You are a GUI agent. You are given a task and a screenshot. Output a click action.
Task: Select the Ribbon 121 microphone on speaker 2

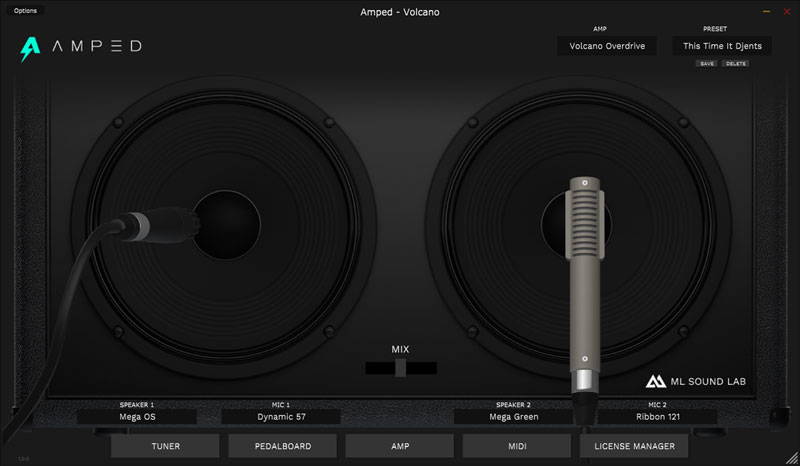coord(585,286)
